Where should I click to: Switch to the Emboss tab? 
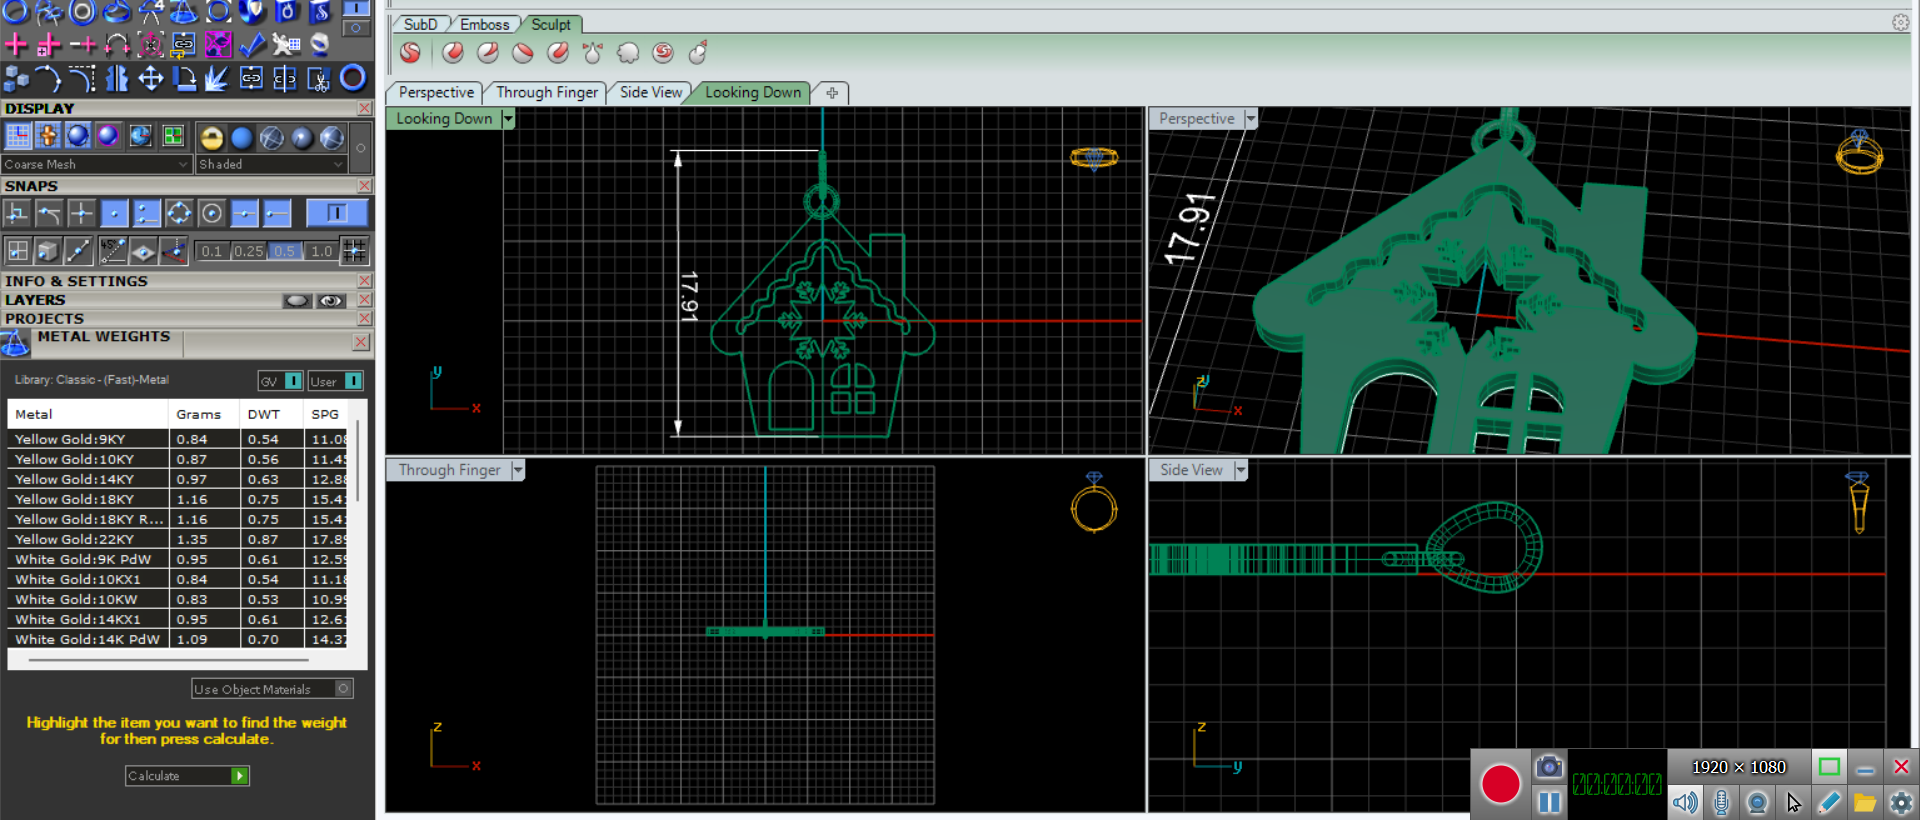(484, 24)
